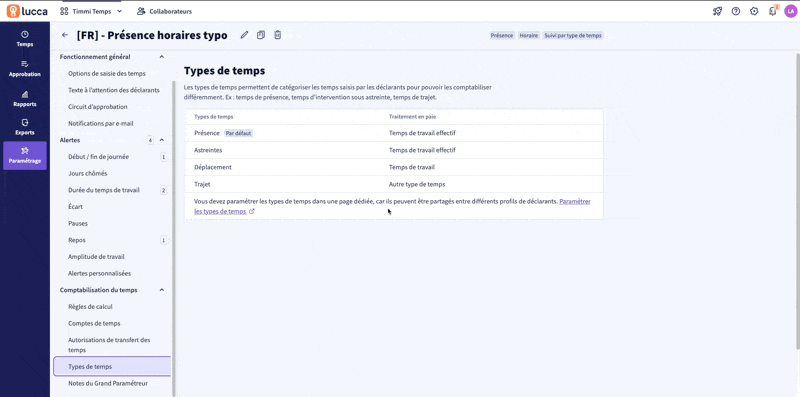Open the rocket icon in header
The image size is (800, 397).
(717, 11)
